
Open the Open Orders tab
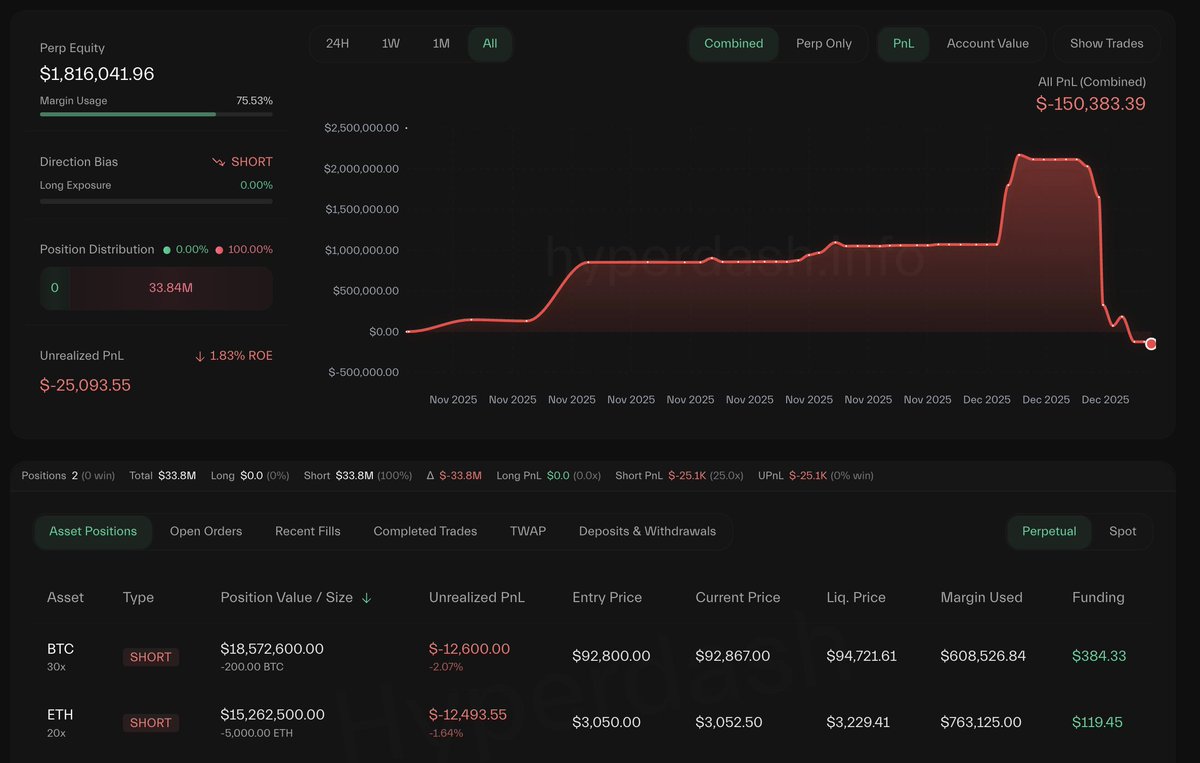click(206, 531)
